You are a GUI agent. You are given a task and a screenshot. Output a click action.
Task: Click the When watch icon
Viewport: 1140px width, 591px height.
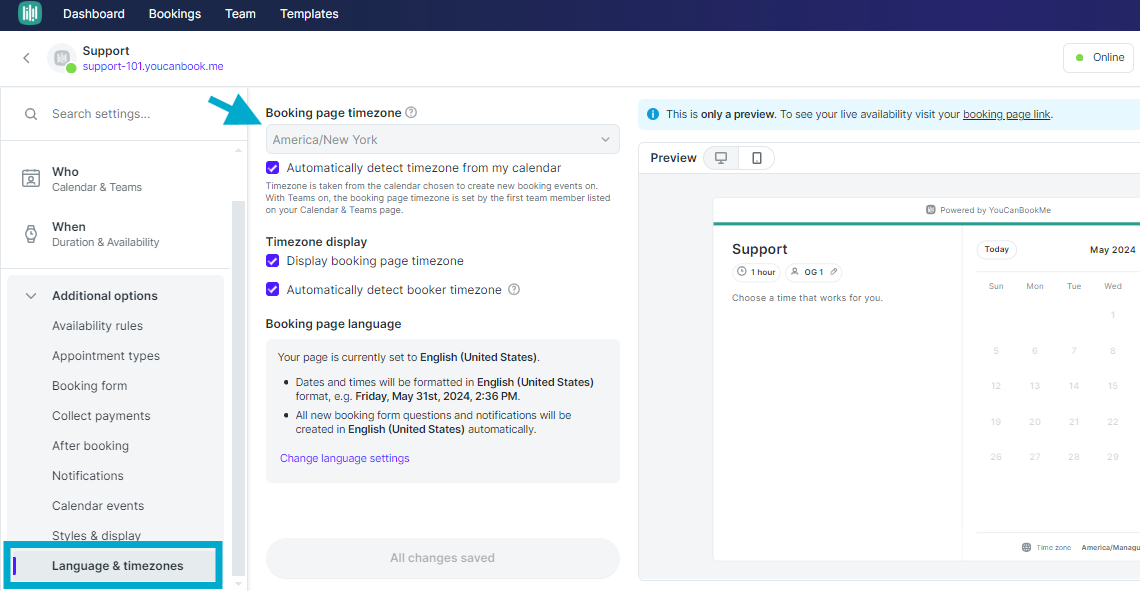pyautogui.click(x=31, y=233)
